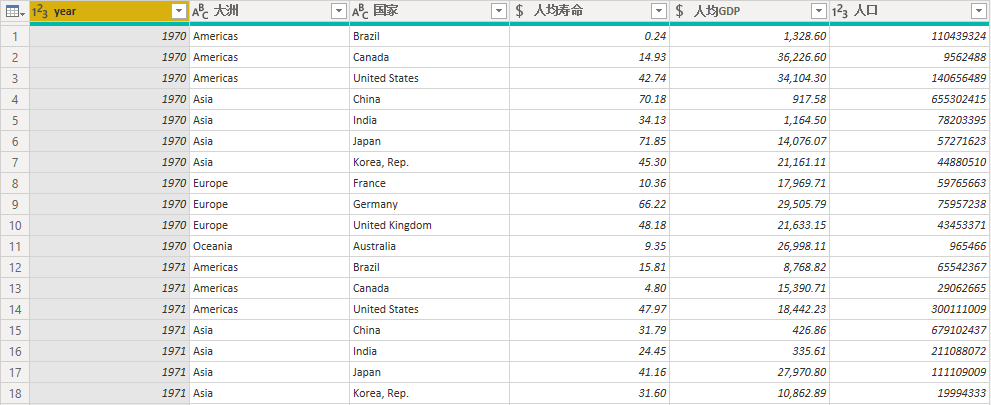Screen dimensions: 991x405
Task: Click the United Kingdom cell
Action: [x=392, y=225]
